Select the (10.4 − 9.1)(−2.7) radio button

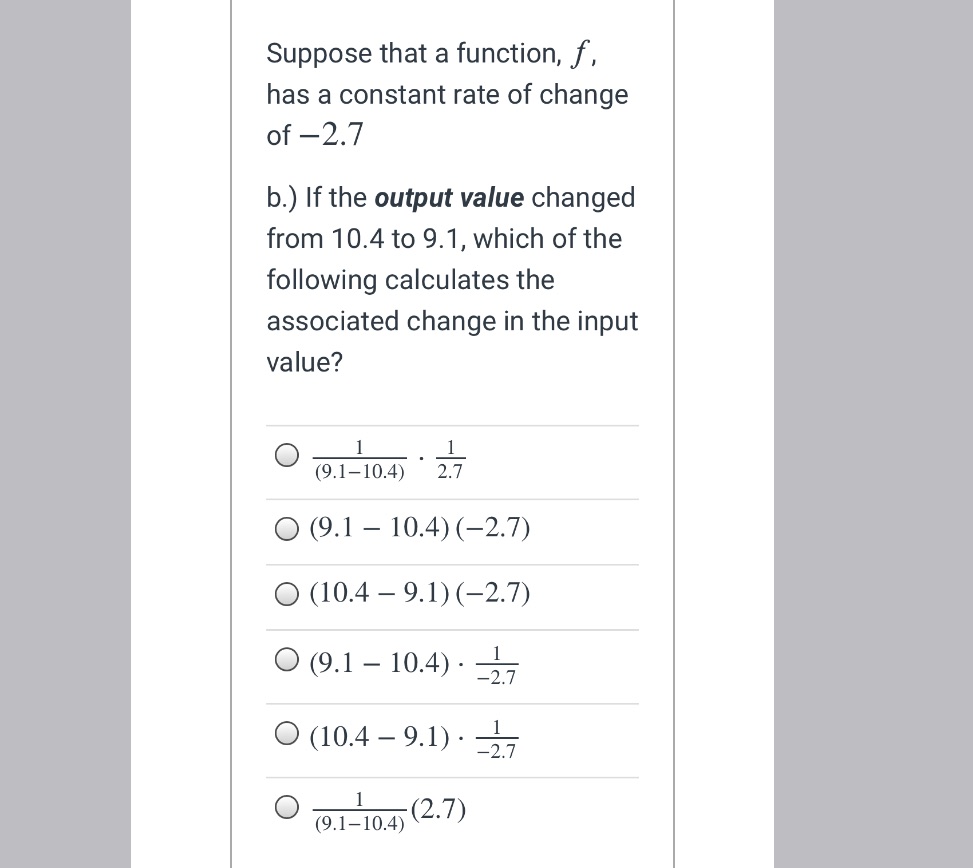tap(286, 594)
